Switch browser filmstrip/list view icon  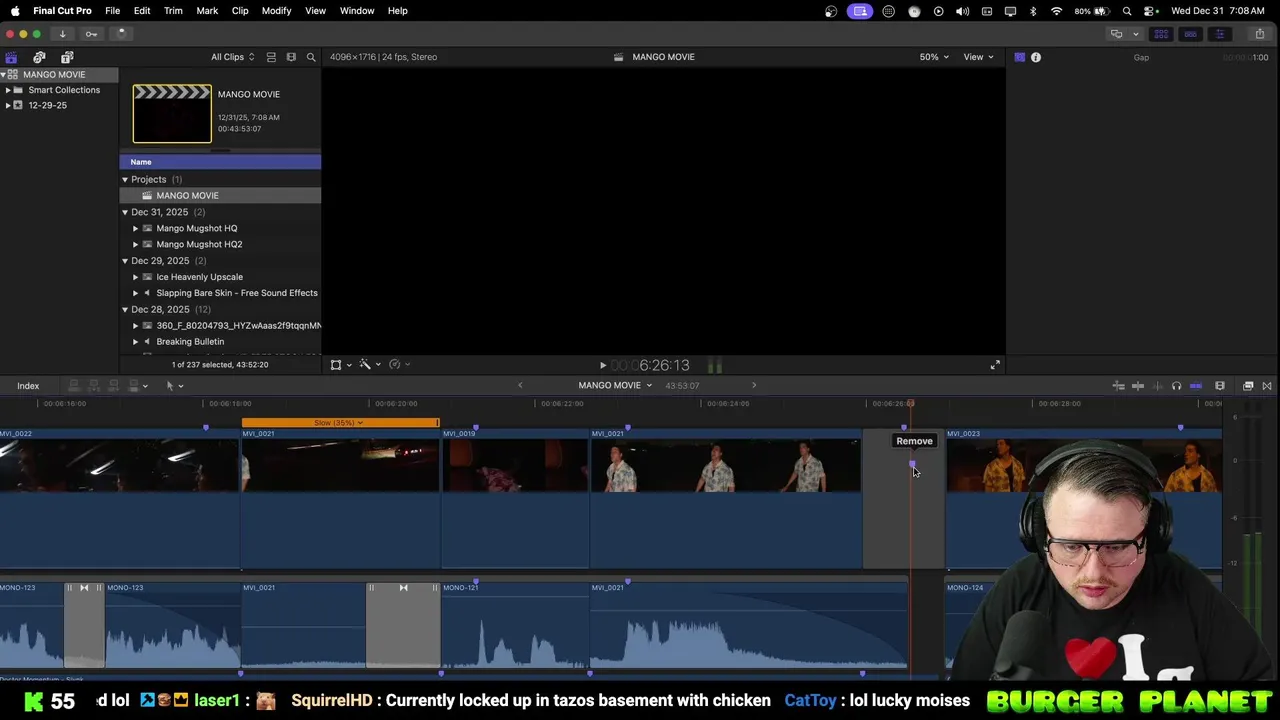click(x=291, y=57)
